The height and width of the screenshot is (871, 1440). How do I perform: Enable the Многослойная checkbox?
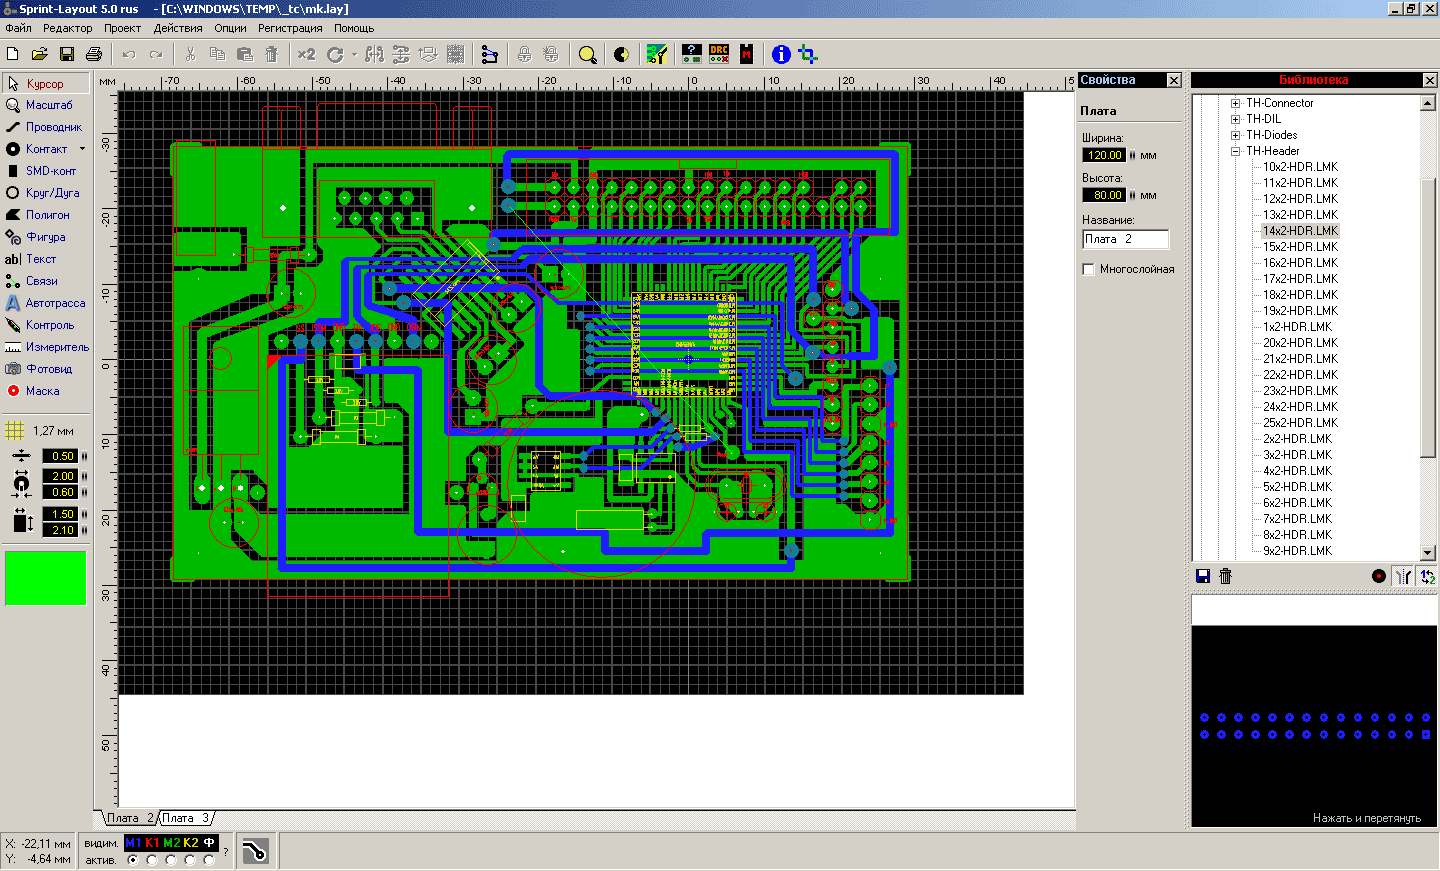point(1089,269)
